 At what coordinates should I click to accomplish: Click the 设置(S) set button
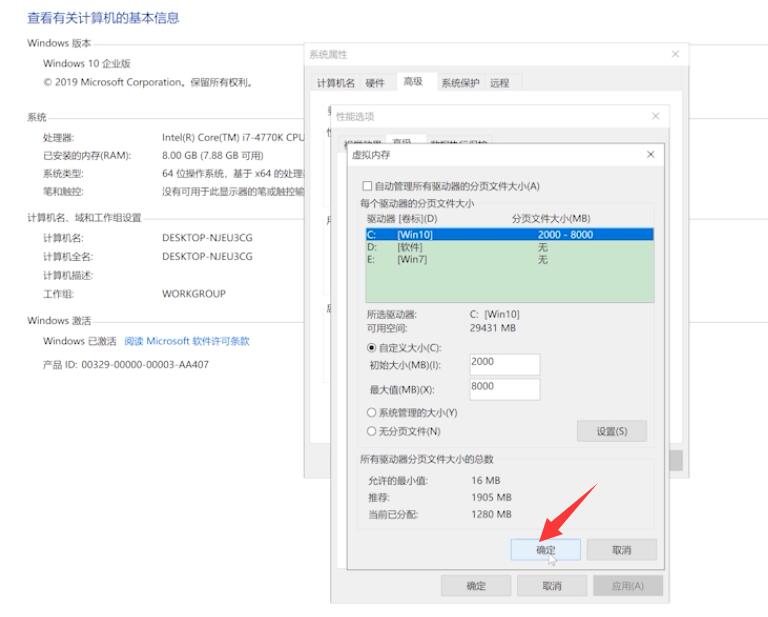tap(612, 431)
